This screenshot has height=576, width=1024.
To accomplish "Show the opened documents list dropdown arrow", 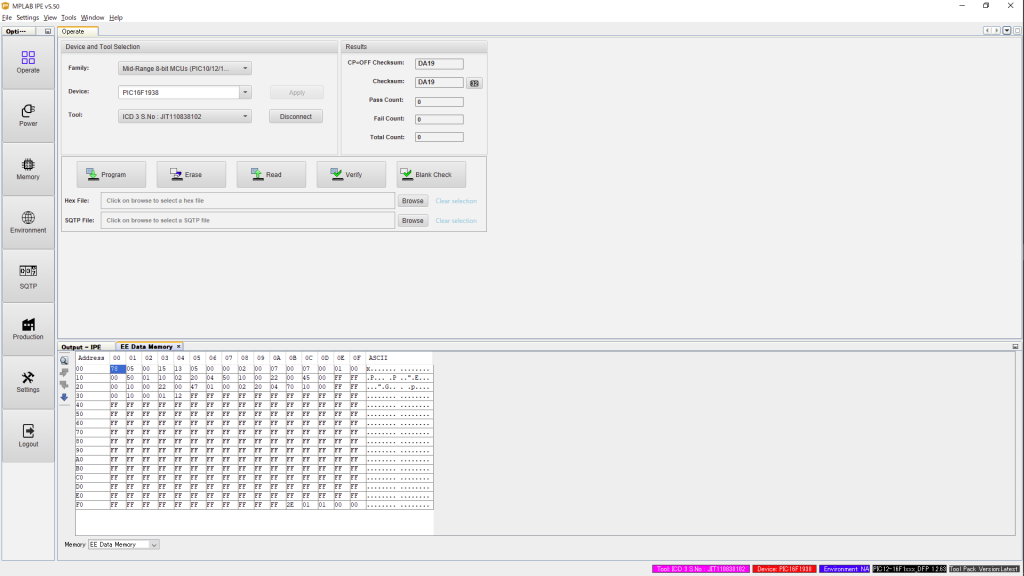I will coord(1007,31).
